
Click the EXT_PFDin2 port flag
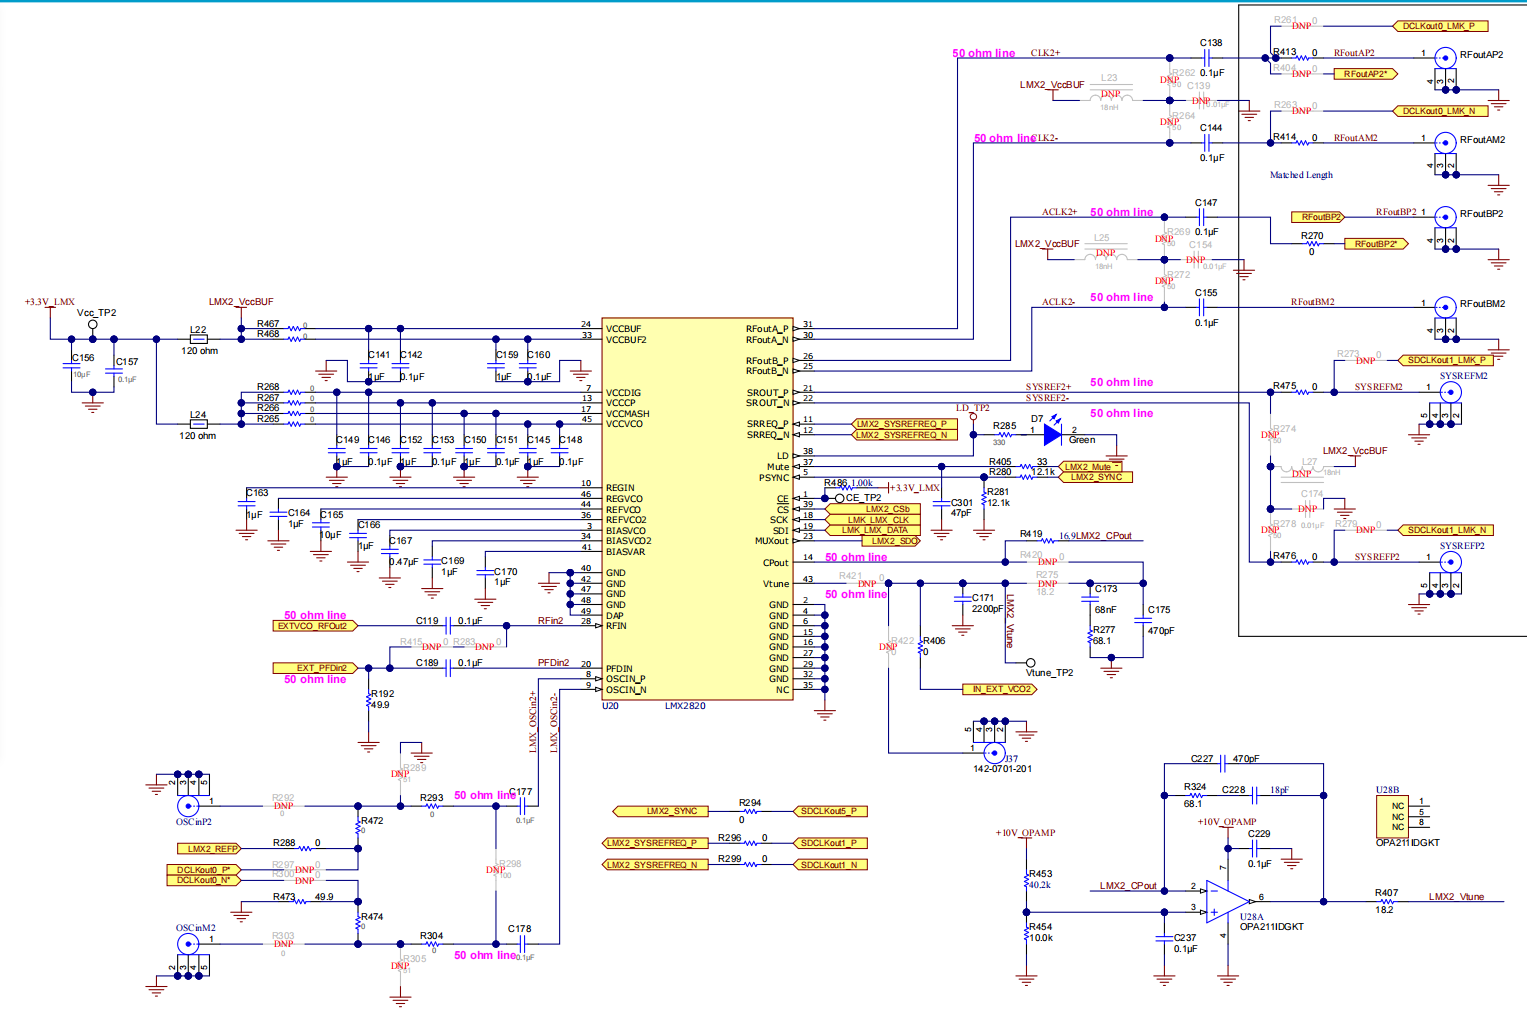pos(315,668)
